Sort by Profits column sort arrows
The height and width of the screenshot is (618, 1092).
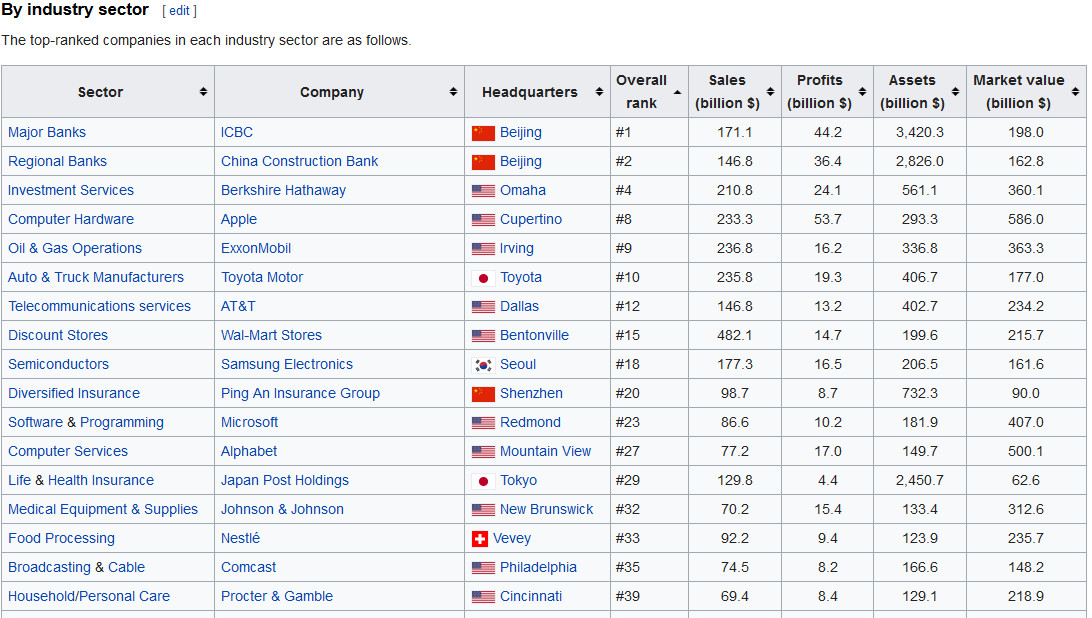862,92
